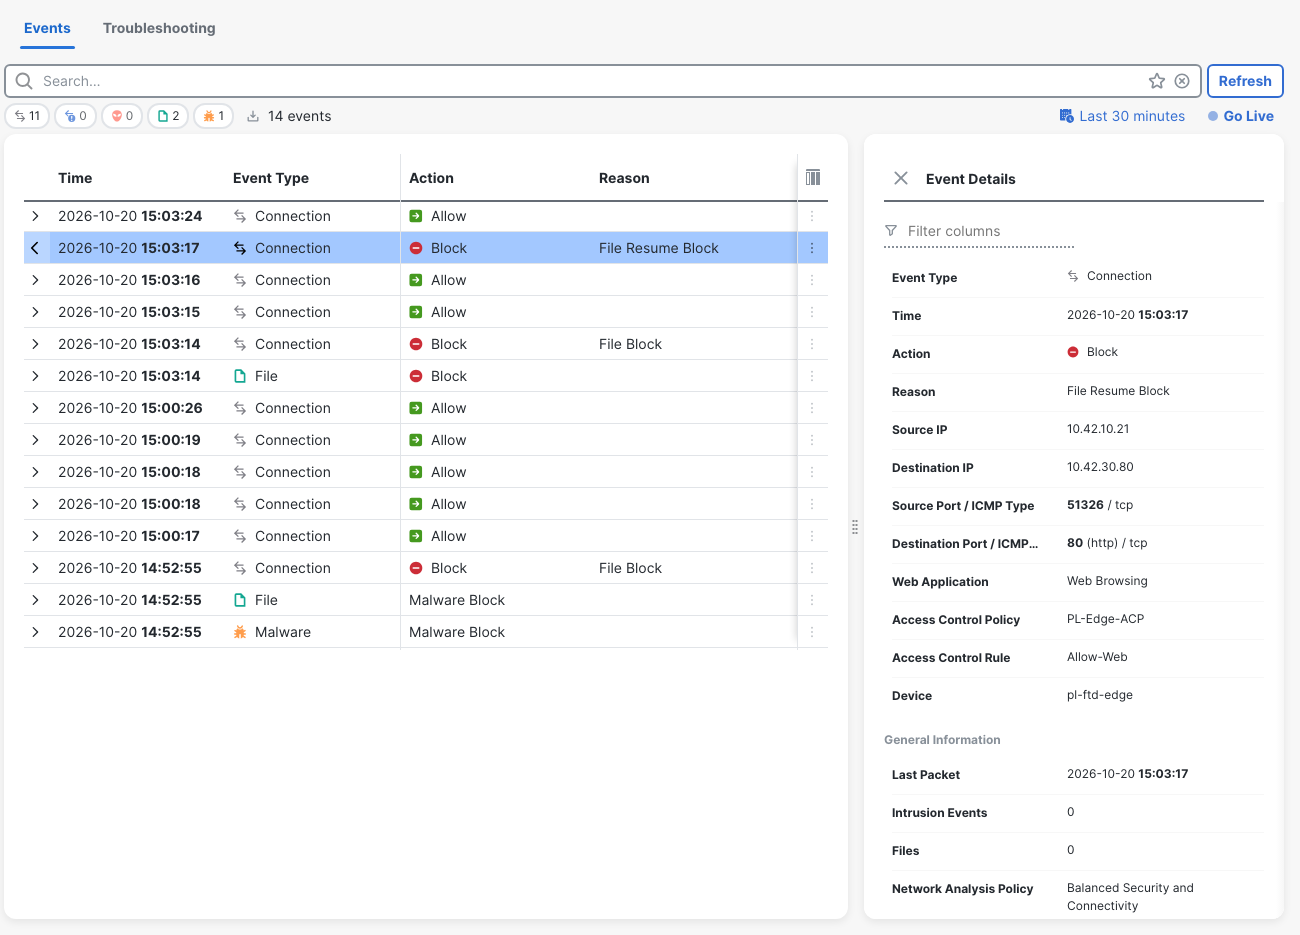
Task: Switch to the Troubleshooting tab
Action: click(x=159, y=28)
